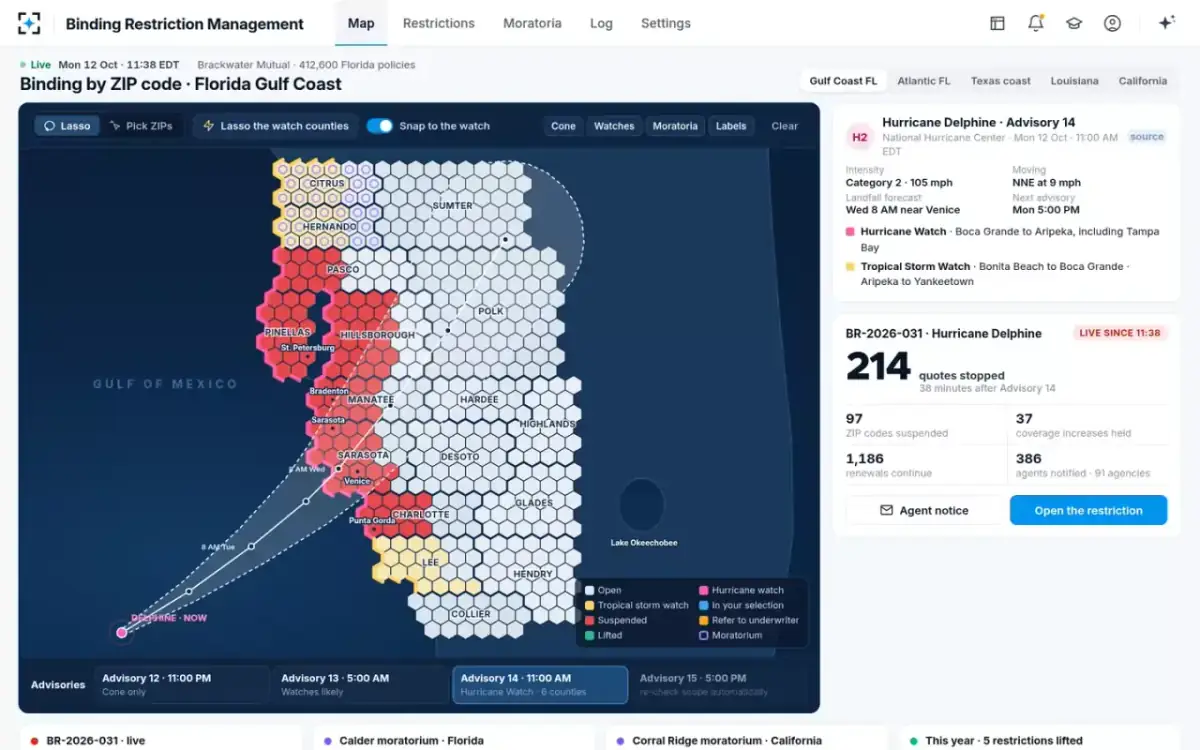This screenshot has height=750, width=1200.
Task: Open the notifications bell
Action: point(1036,23)
